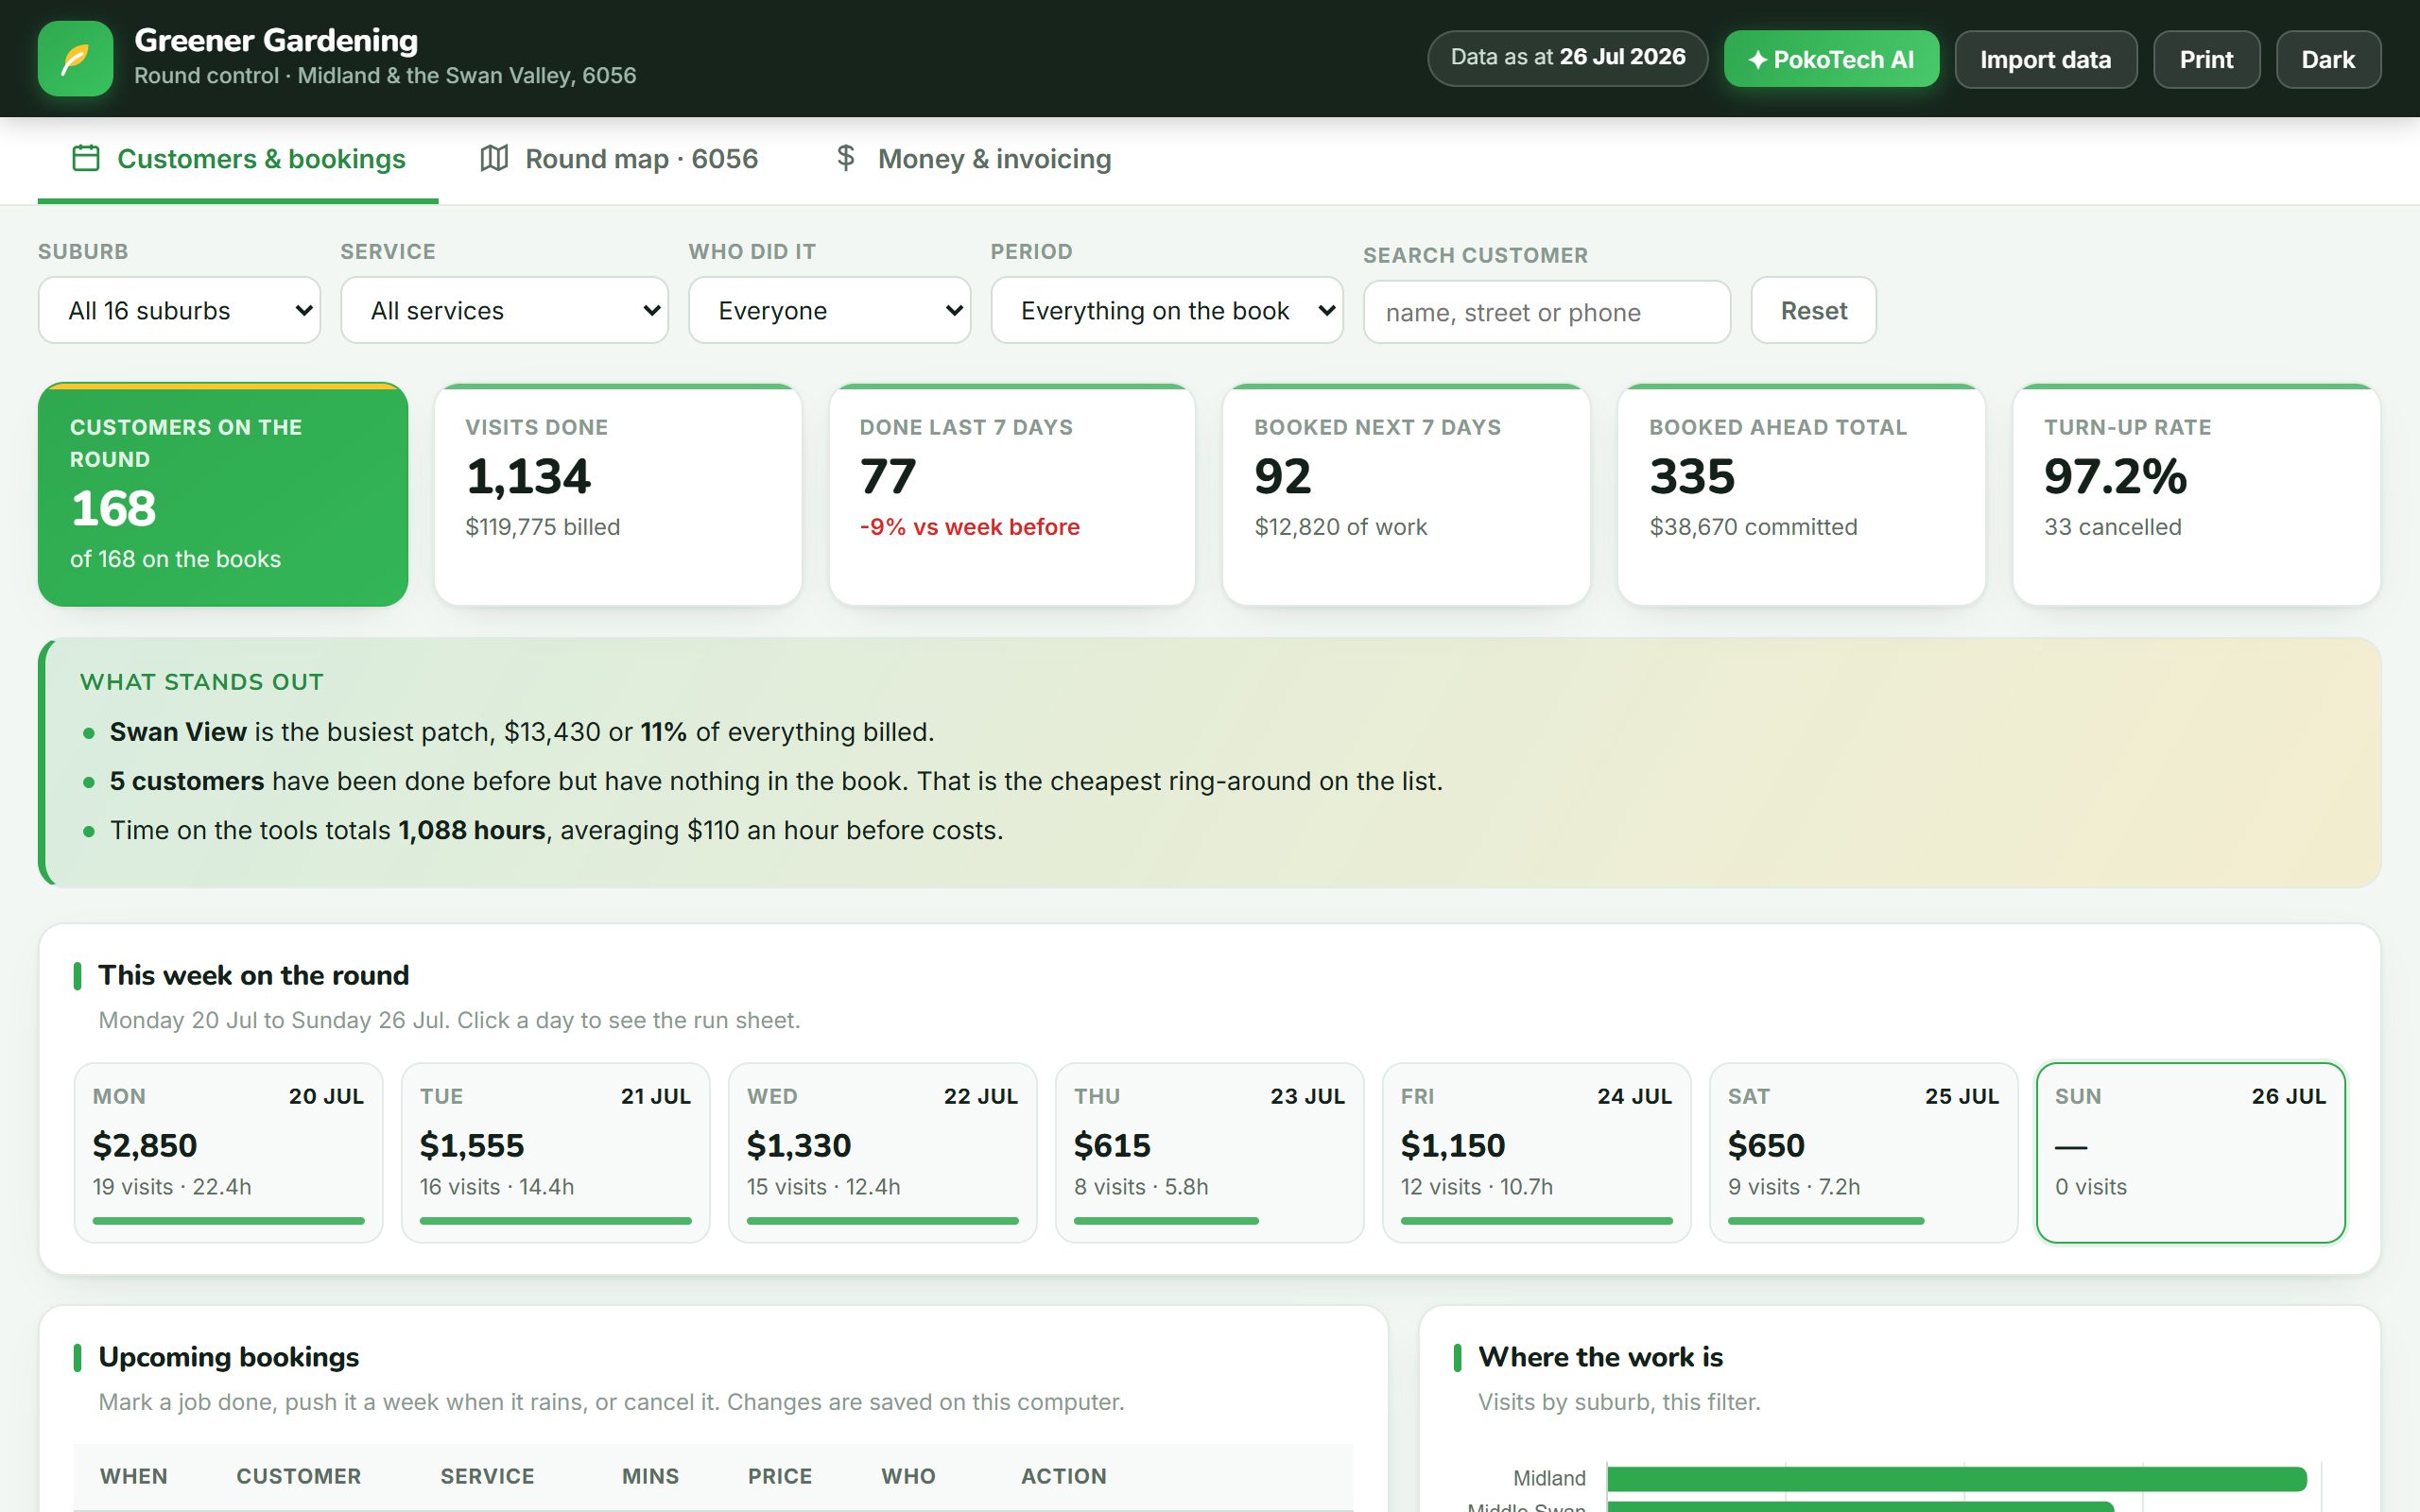Open Thursday 23 Jul run sheet
Screen dimensions: 2420x1512
[x=1210, y=1152]
